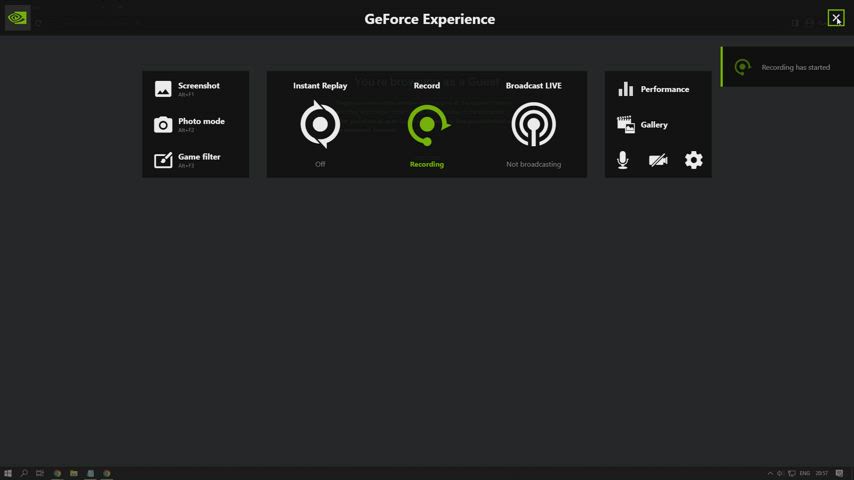Open the Windows Start menu
This screenshot has width=854, height=480.
tap(8, 473)
